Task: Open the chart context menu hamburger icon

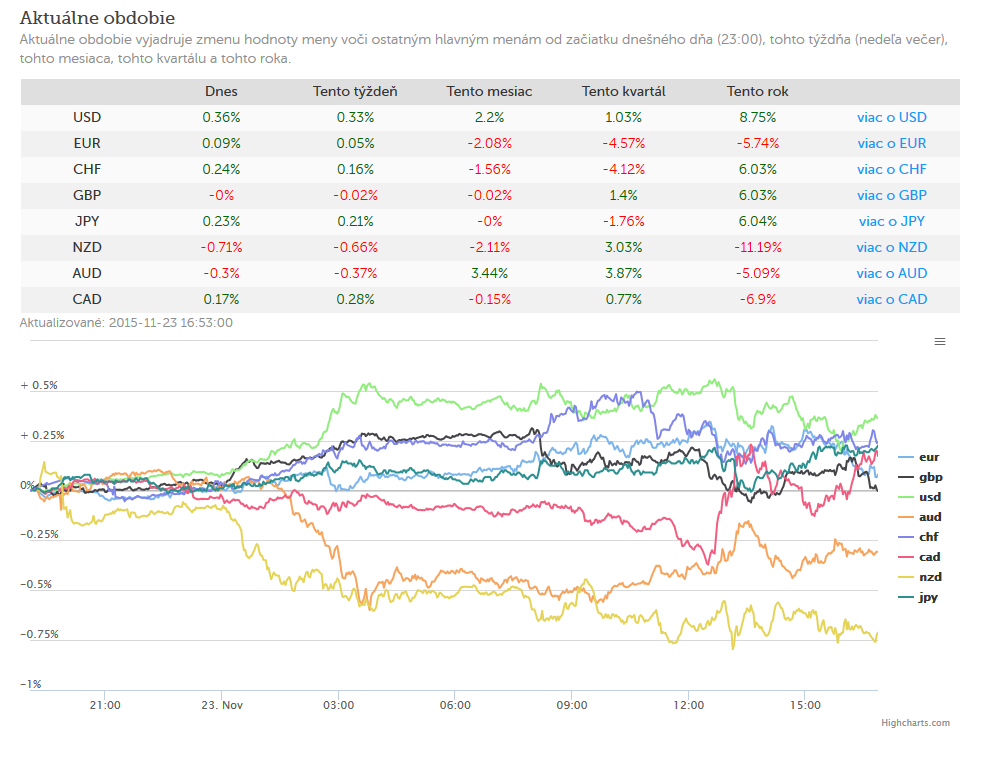Action: click(940, 342)
